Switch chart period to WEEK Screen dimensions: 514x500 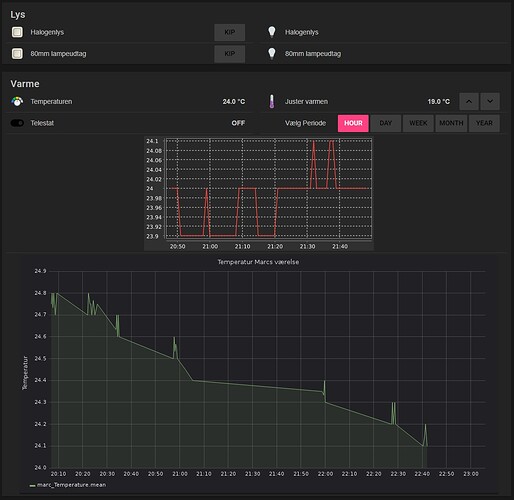click(418, 123)
